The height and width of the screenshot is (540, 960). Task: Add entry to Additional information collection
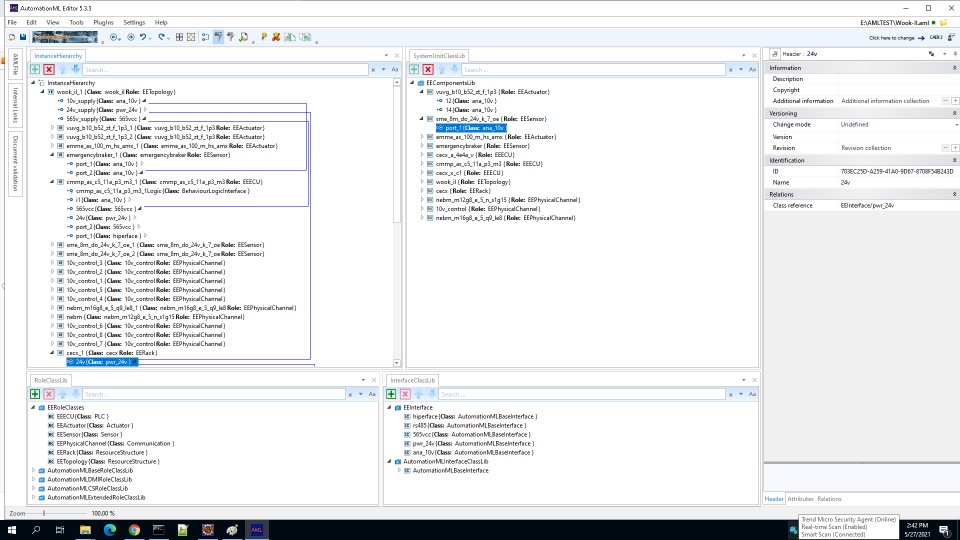coord(955,101)
